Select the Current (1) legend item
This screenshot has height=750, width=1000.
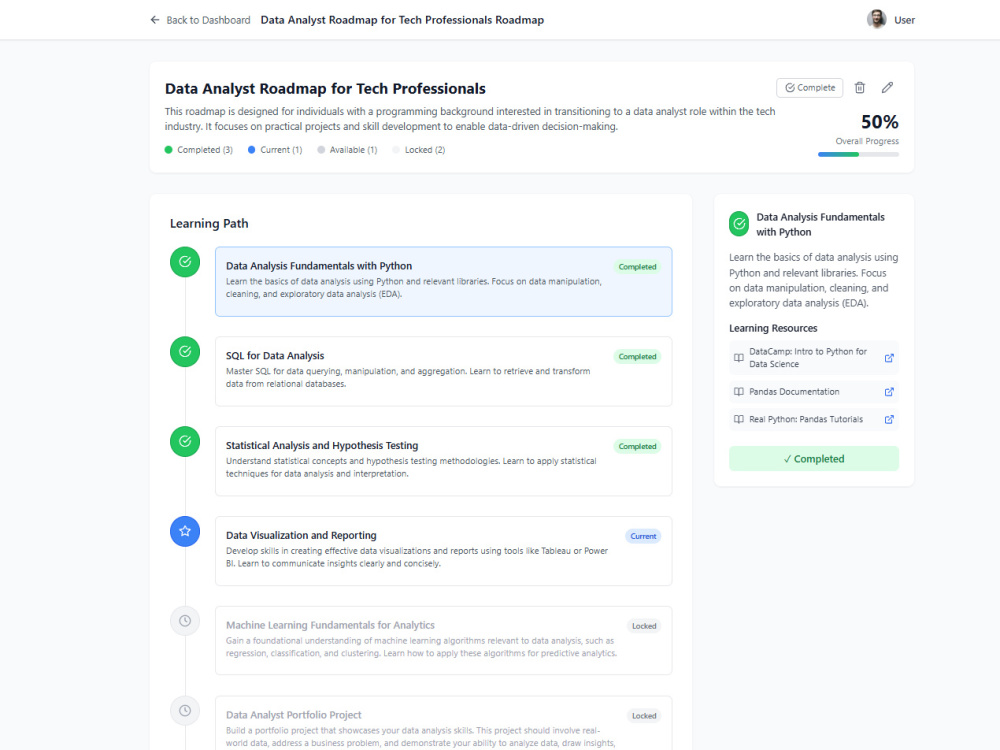coord(275,150)
